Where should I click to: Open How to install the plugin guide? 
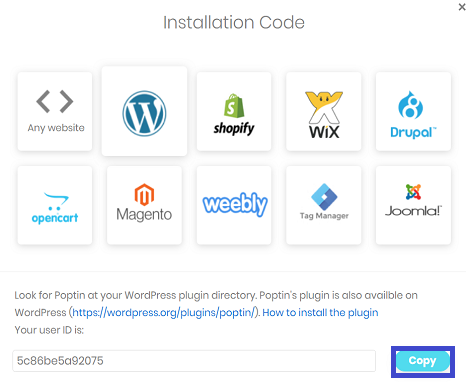[x=320, y=313]
